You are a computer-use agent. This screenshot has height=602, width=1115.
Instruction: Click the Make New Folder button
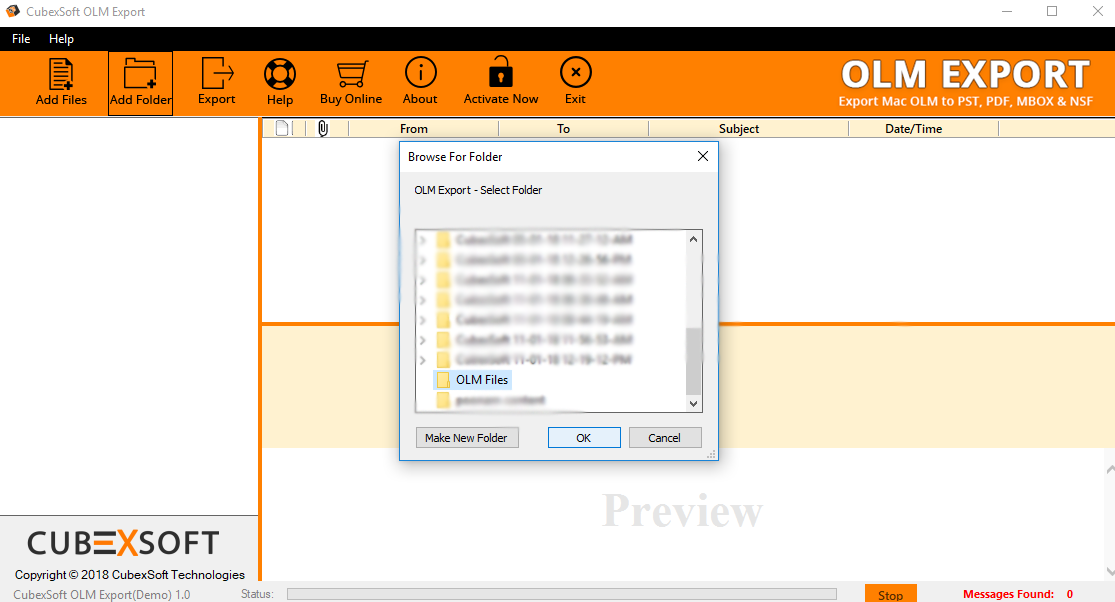tap(466, 438)
